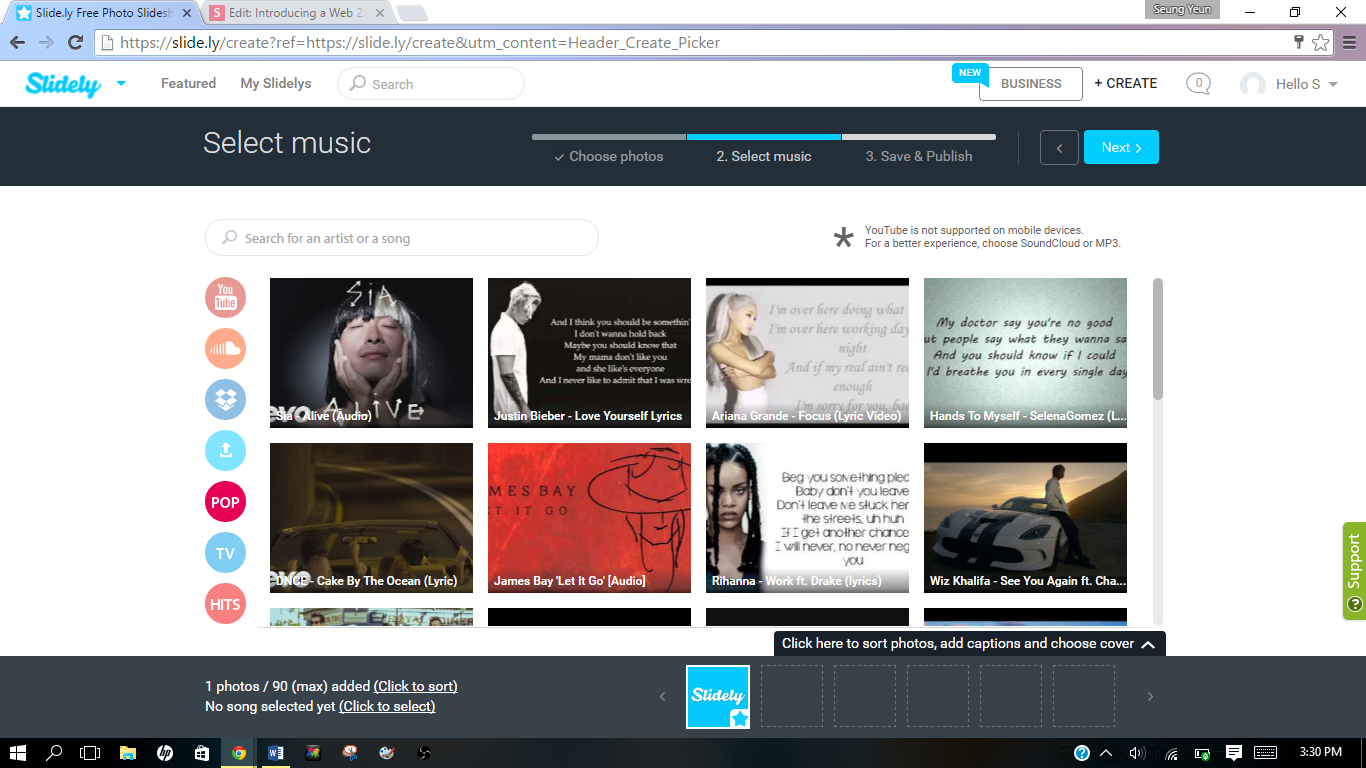Go to the Featured page
The image size is (1366, 768).
pos(188,84)
